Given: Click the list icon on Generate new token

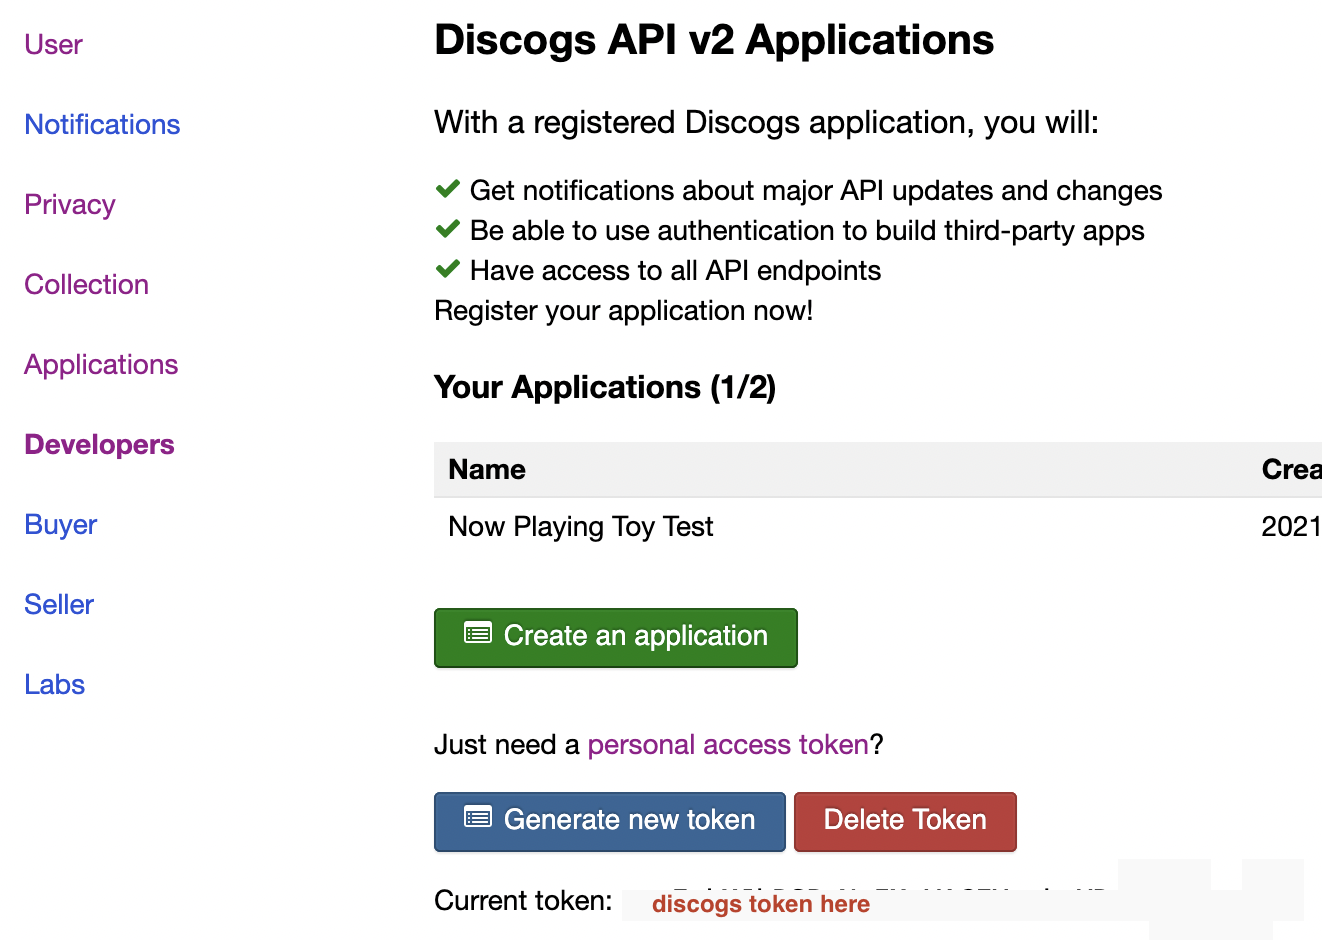Looking at the screenshot, I should pyautogui.click(x=478, y=818).
